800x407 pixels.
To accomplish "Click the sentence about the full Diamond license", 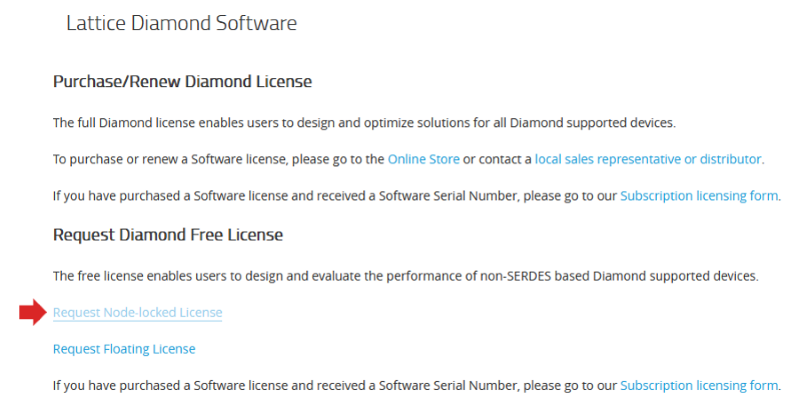I will (x=364, y=123).
